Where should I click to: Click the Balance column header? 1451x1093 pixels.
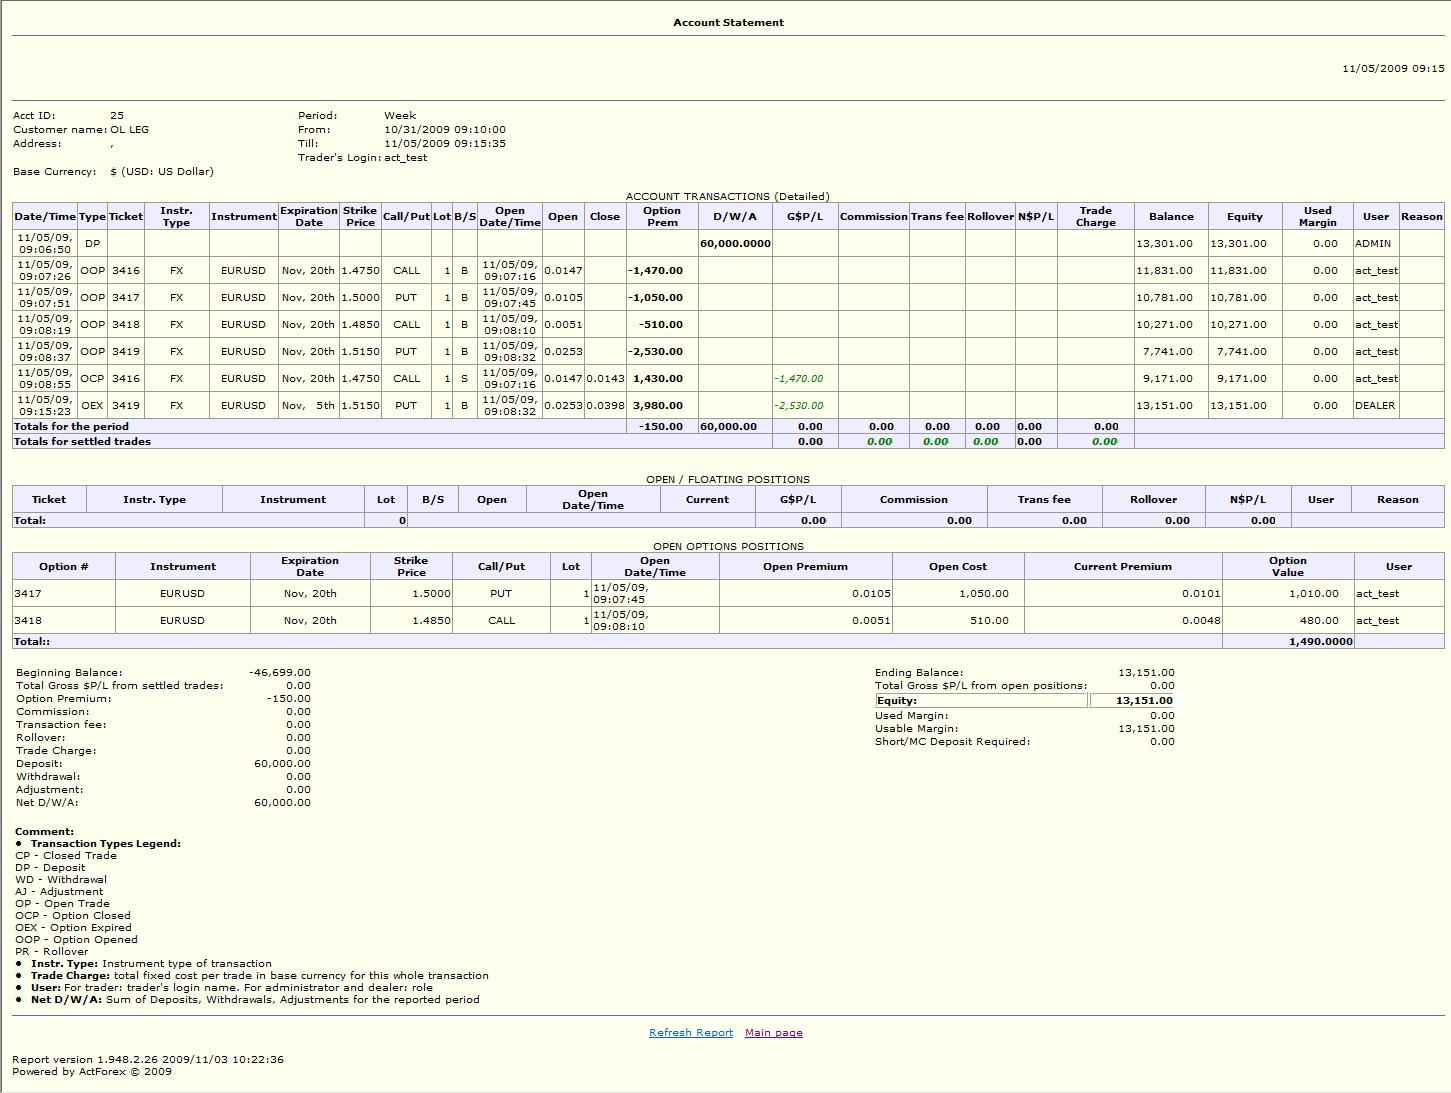[x=1171, y=217]
